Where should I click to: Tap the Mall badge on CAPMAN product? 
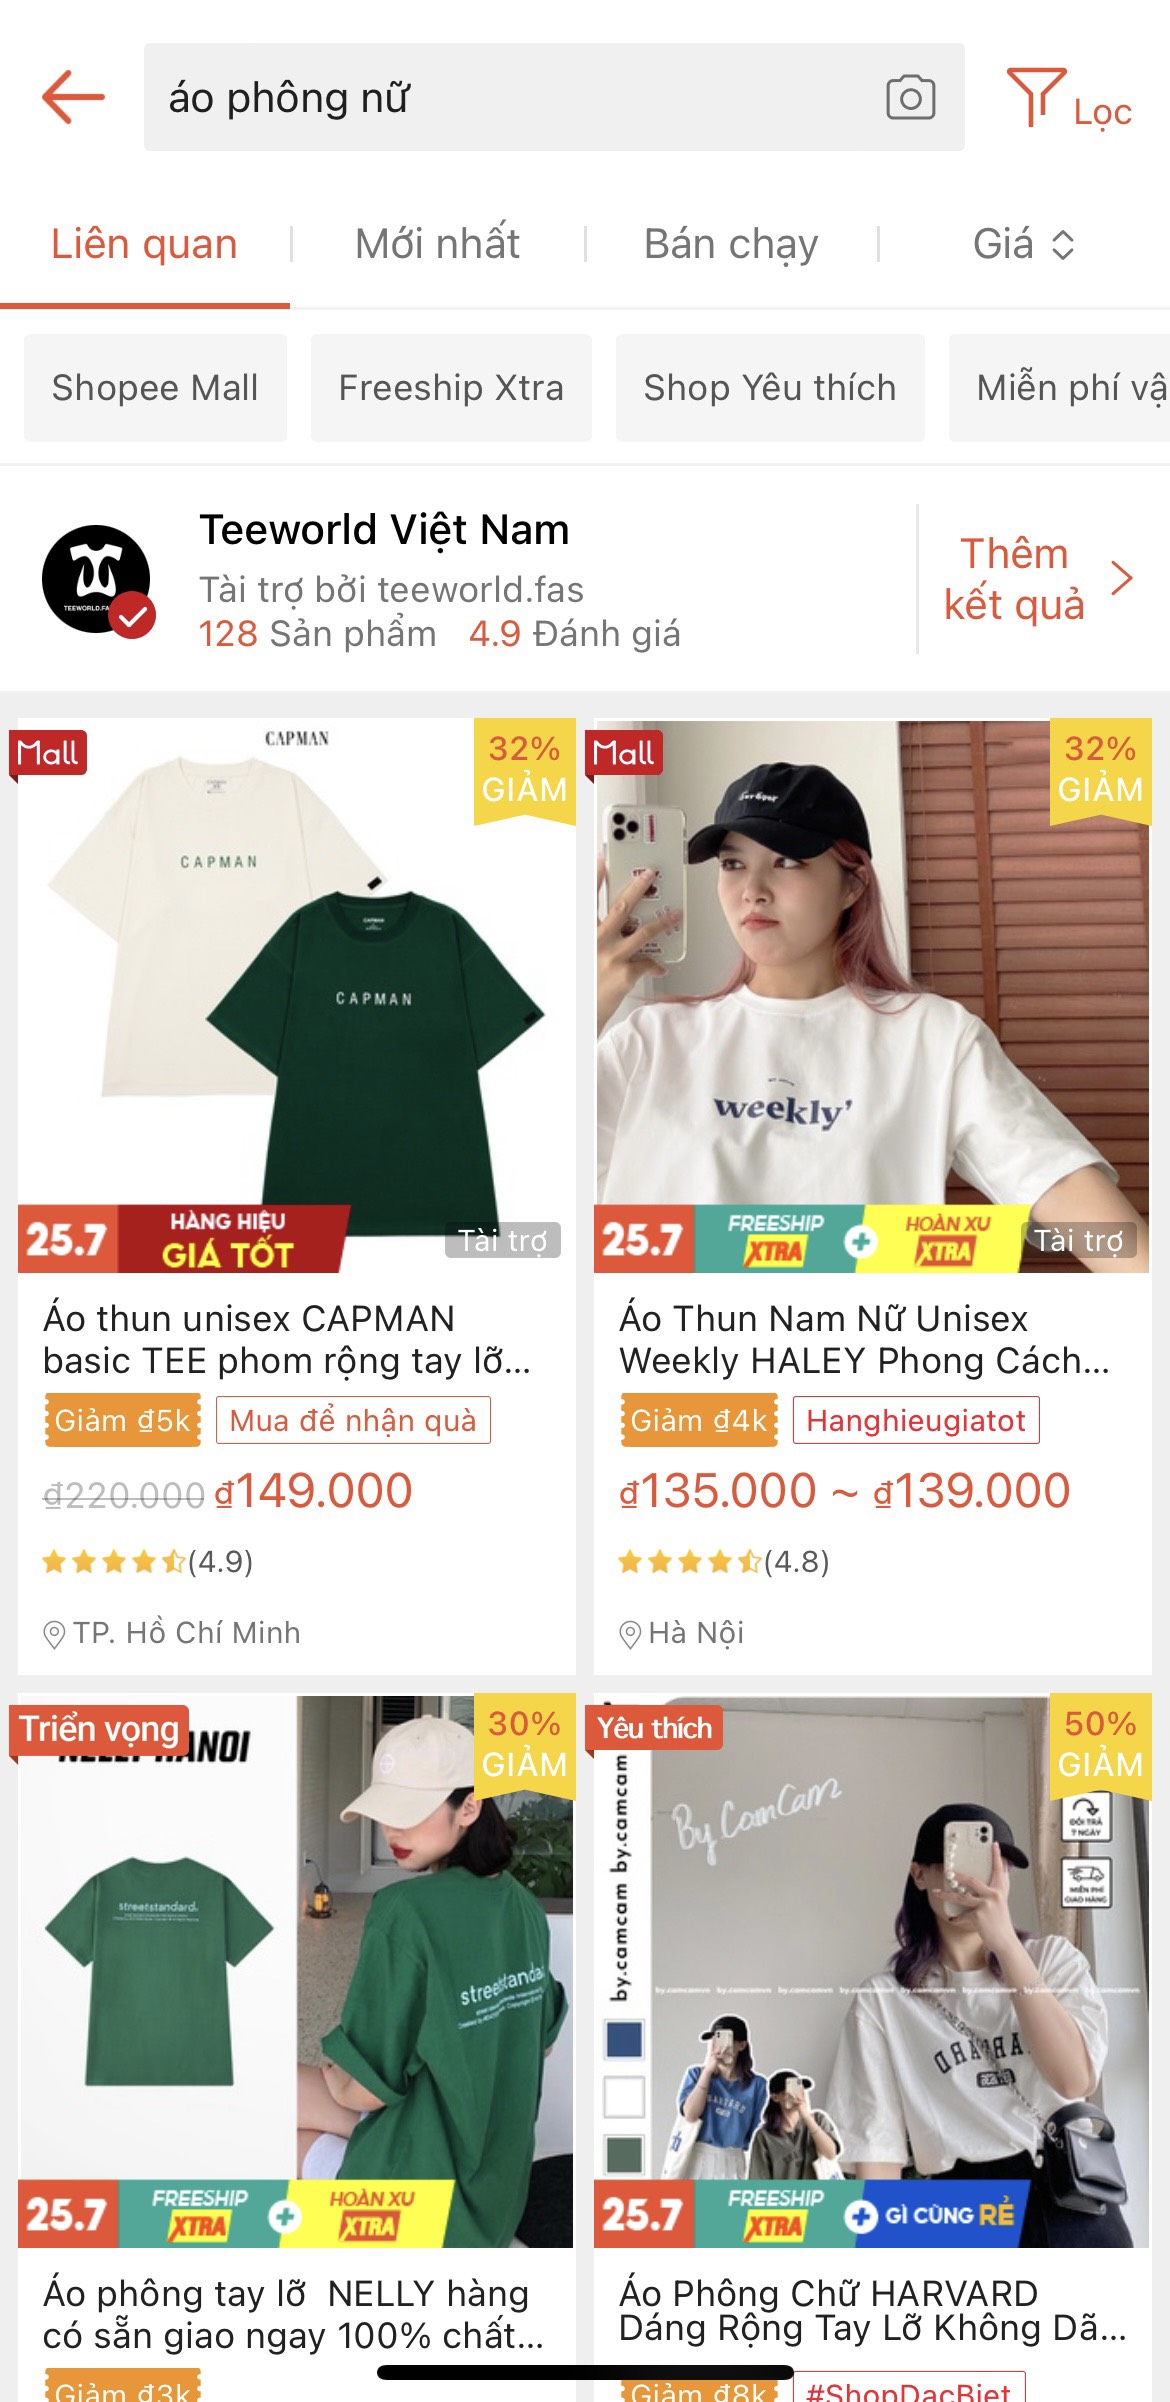click(x=48, y=753)
